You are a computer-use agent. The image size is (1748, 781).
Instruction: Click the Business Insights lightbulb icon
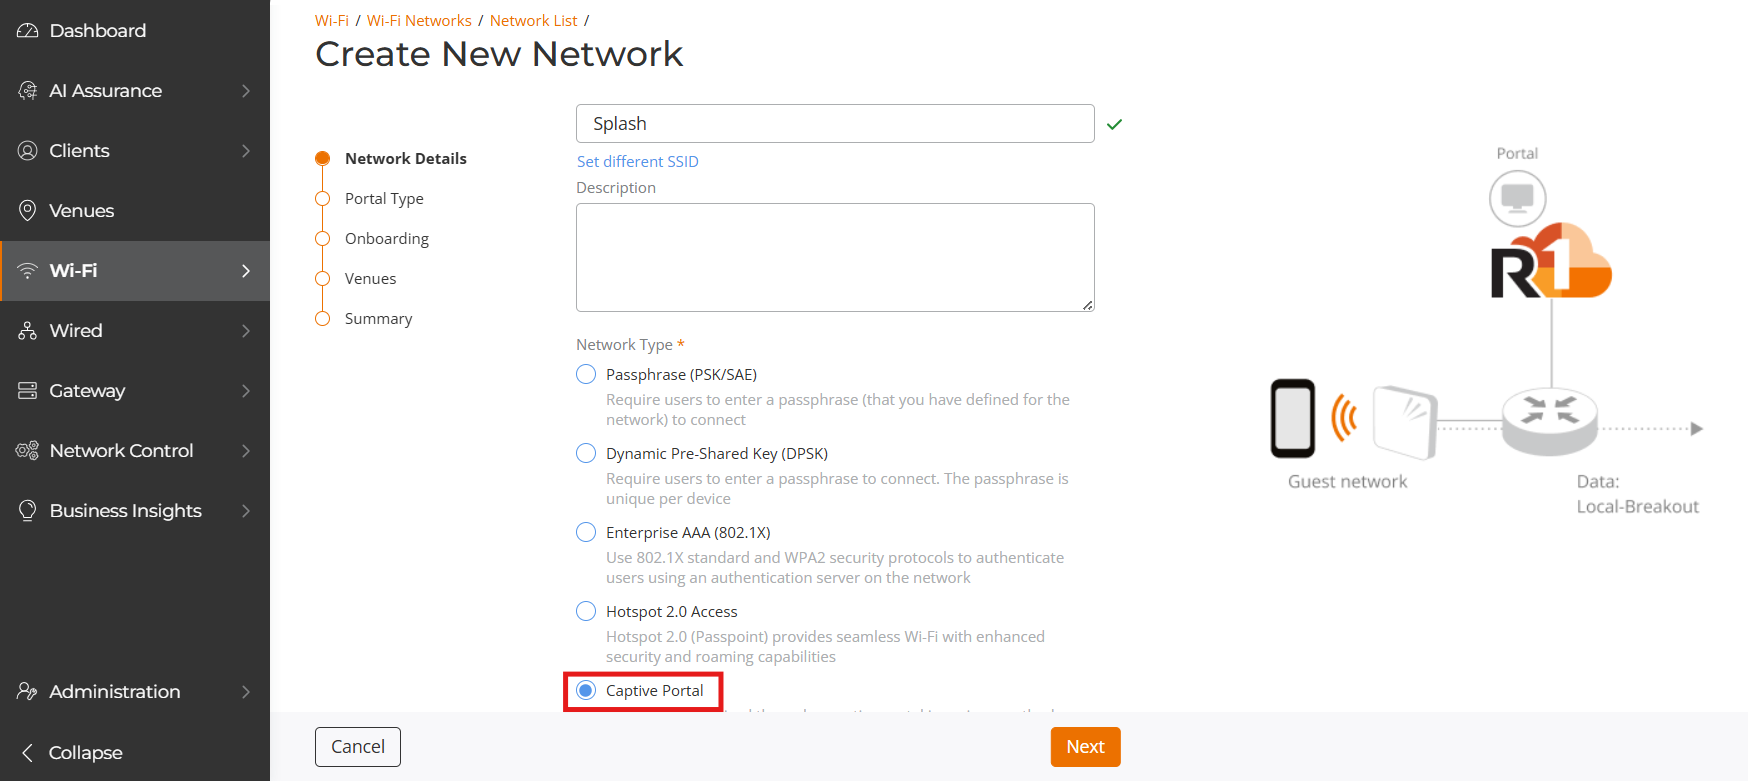[27, 511]
